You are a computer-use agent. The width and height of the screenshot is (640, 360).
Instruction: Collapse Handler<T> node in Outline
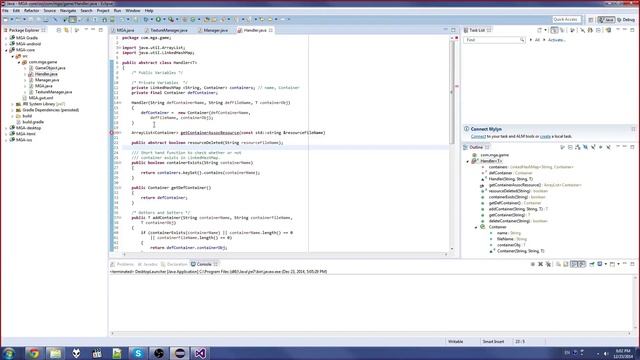tap(468, 161)
